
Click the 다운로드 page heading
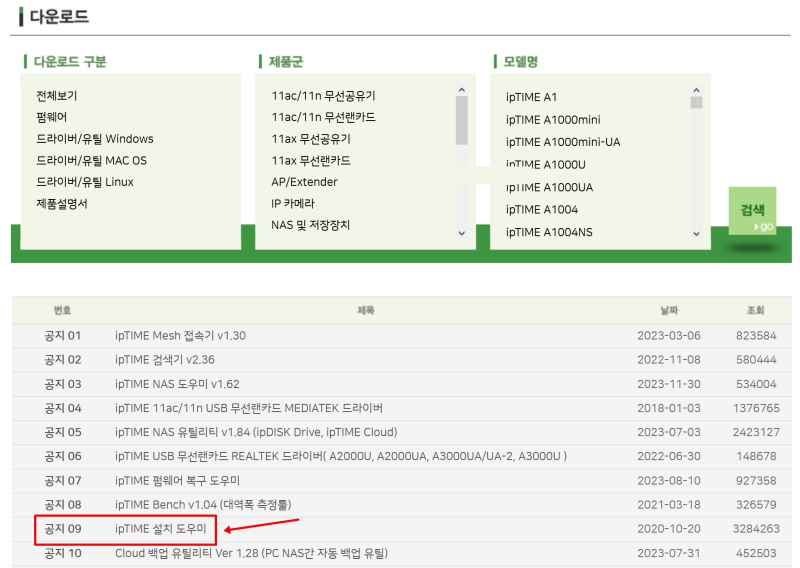coord(59,16)
